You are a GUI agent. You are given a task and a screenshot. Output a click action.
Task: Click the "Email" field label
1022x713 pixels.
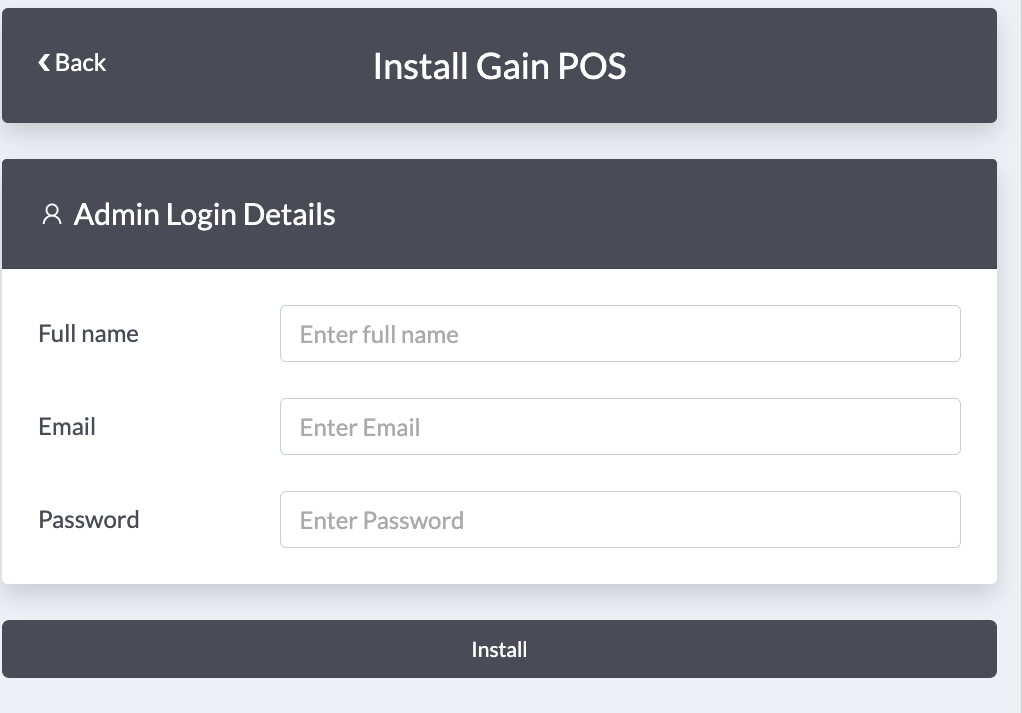click(67, 427)
